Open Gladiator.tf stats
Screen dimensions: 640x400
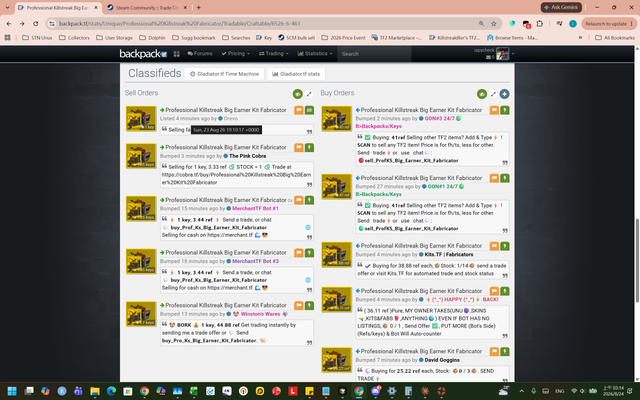[296, 74]
